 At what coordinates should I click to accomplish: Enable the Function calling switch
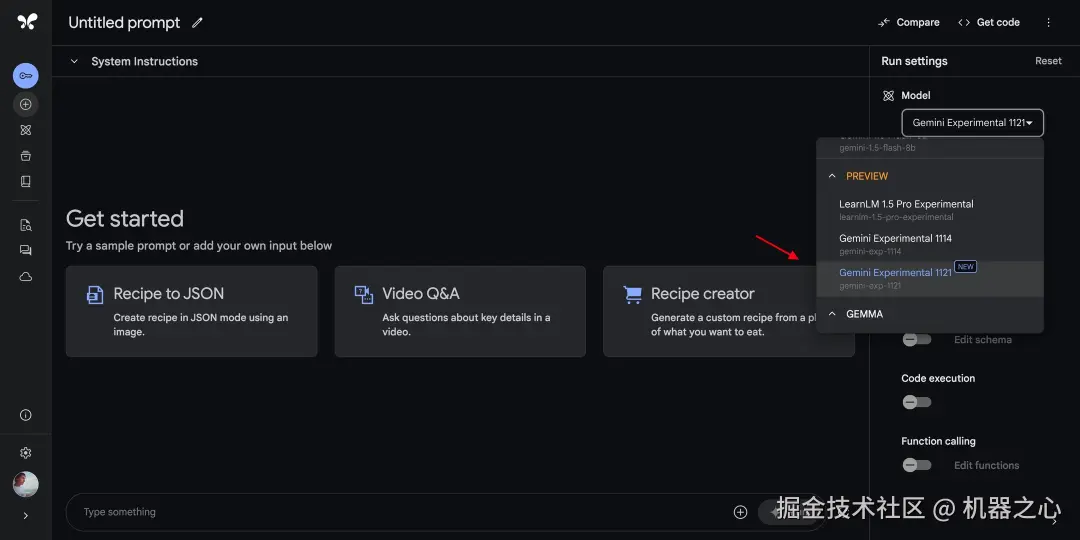tap(916, 465)
